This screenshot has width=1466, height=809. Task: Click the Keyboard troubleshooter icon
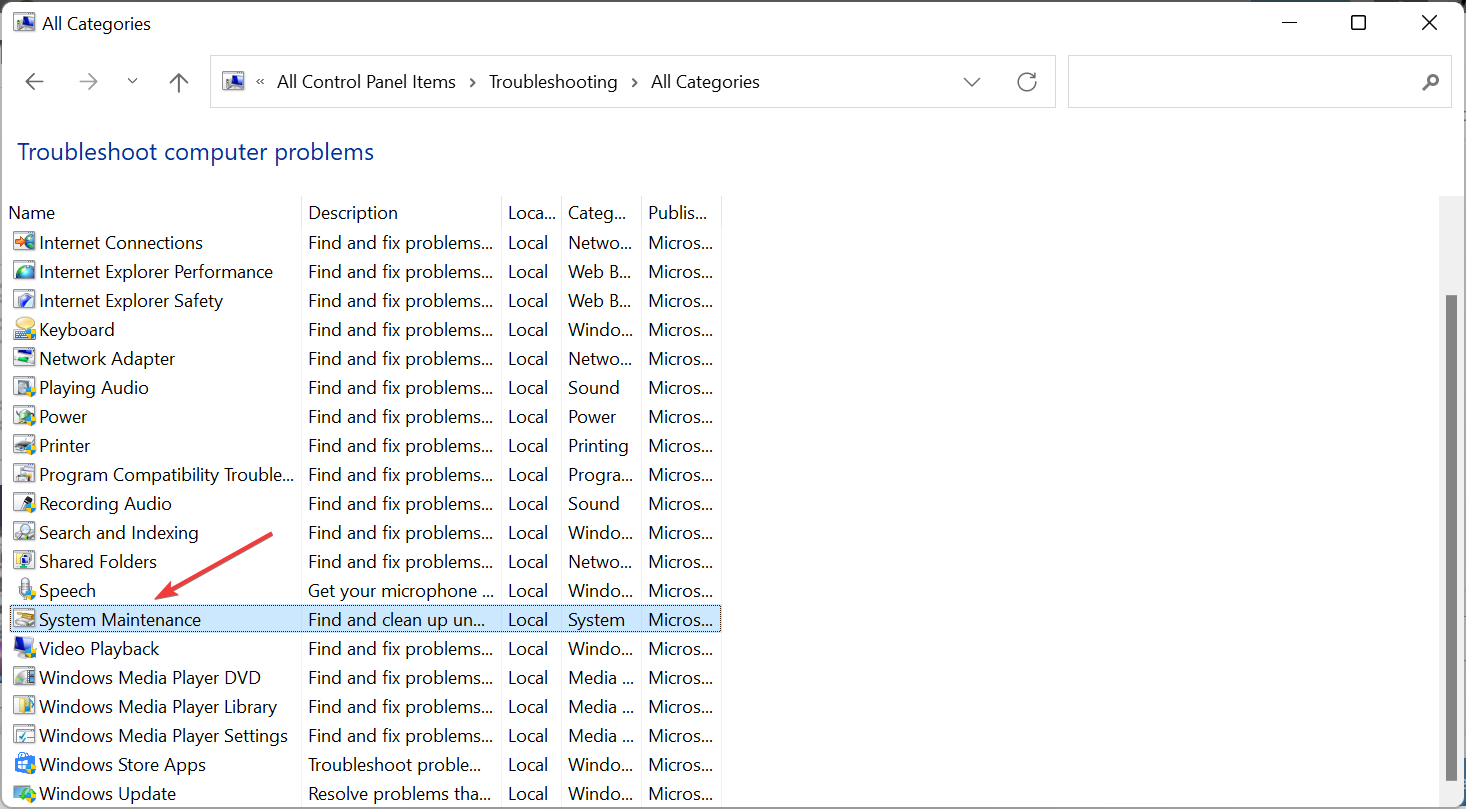[x=24, y=329]
